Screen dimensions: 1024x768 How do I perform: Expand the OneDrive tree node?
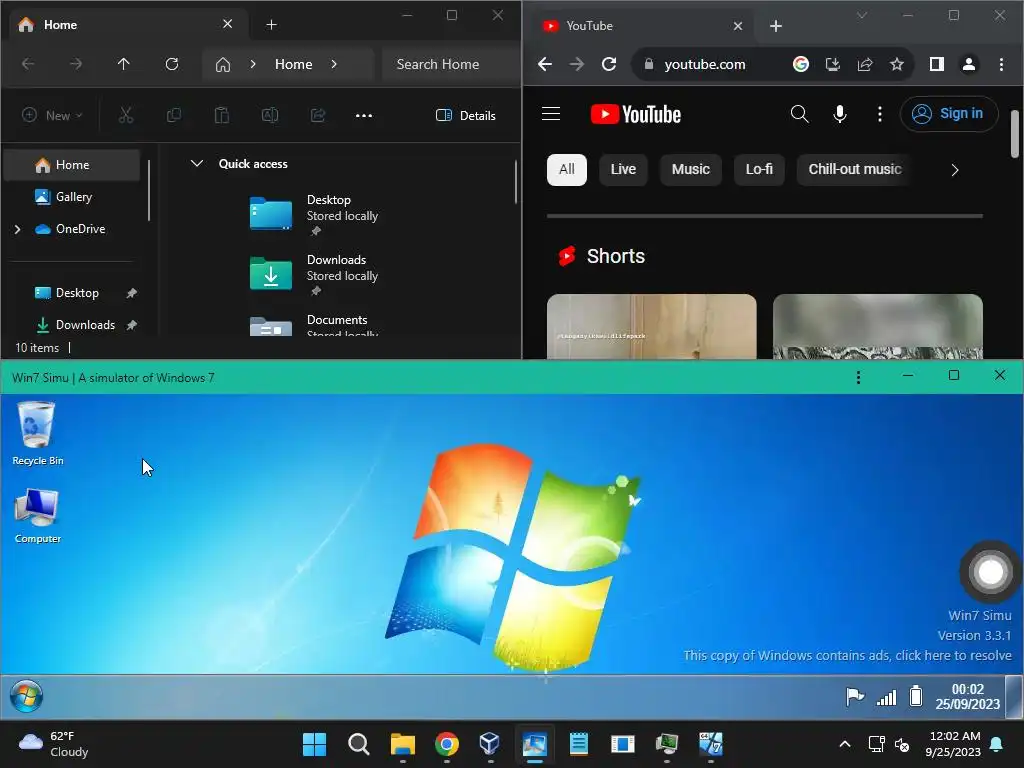[x=18, y=229]
